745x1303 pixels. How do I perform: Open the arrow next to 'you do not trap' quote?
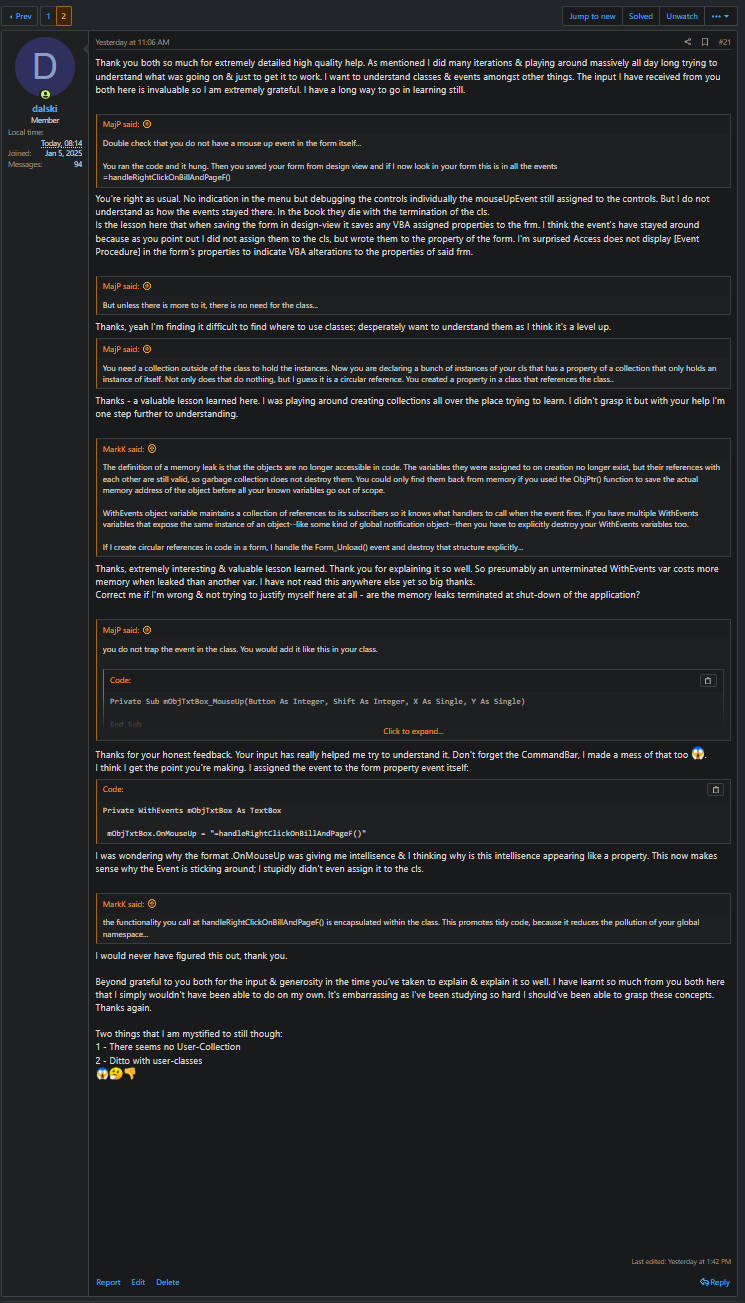tap(147, 630)
